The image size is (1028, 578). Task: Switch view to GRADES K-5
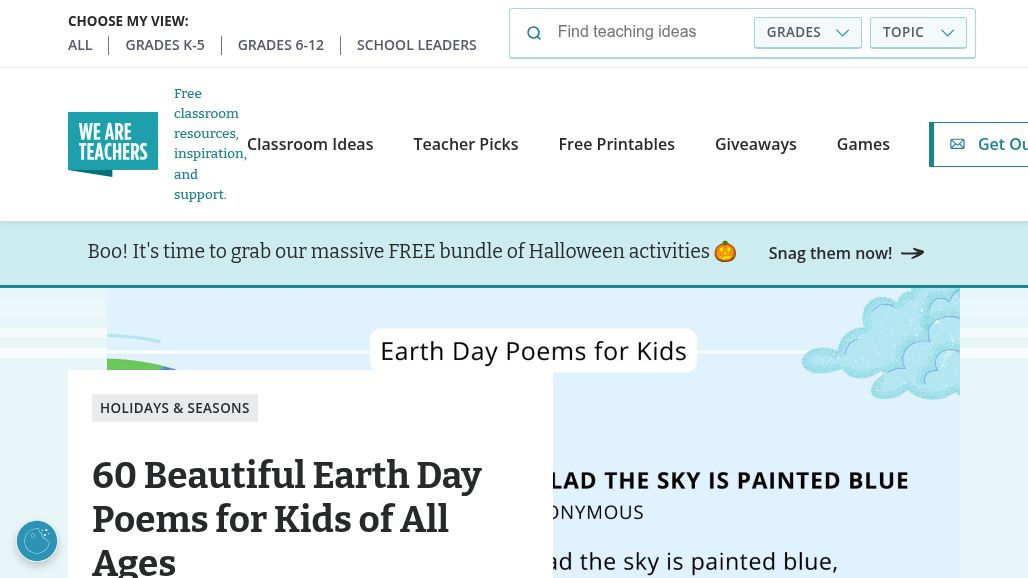pos(165,45)
